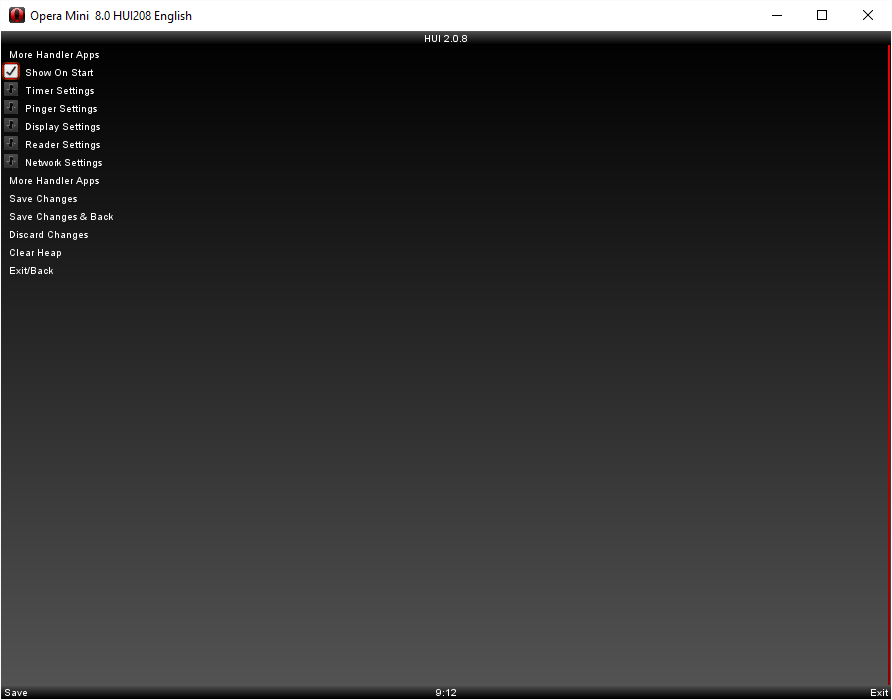Toggle the Show On Start checkbox
892x700 pixels.
pyautogui.click(x=11, y=72)
